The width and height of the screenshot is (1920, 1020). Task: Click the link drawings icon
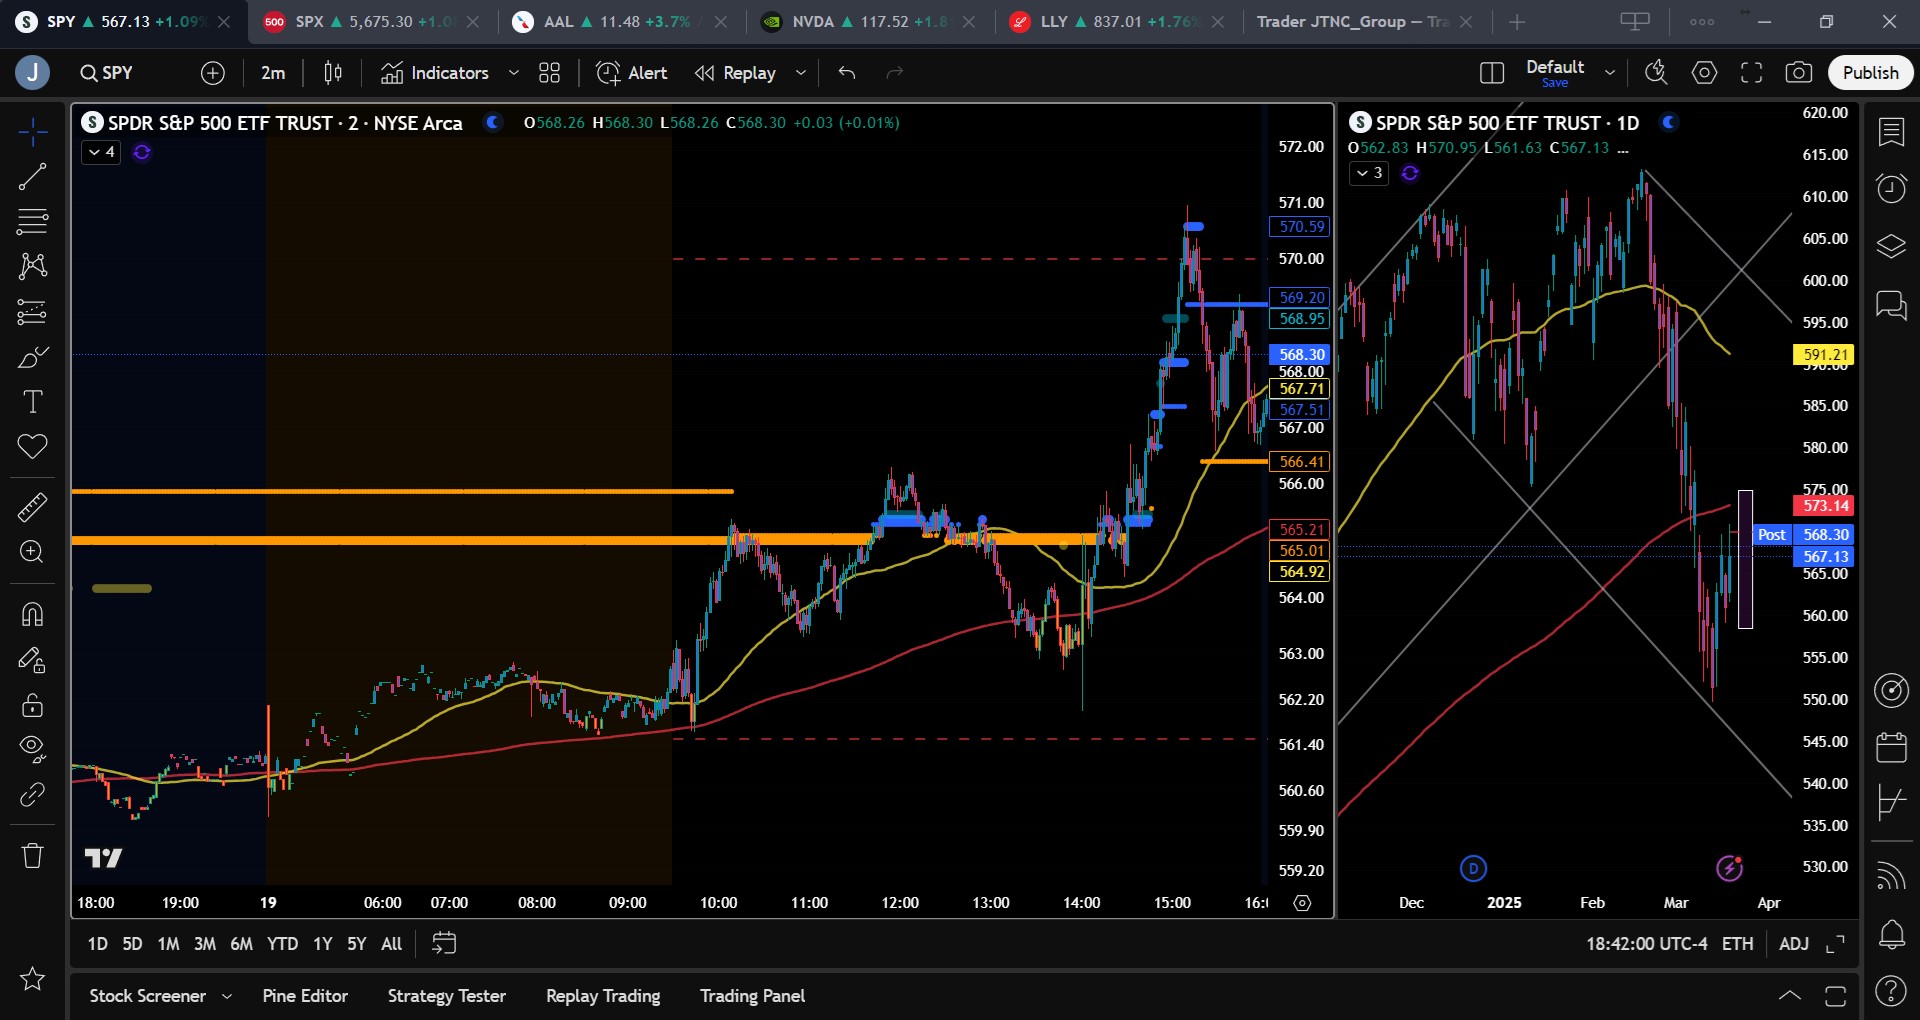(32, 795)
